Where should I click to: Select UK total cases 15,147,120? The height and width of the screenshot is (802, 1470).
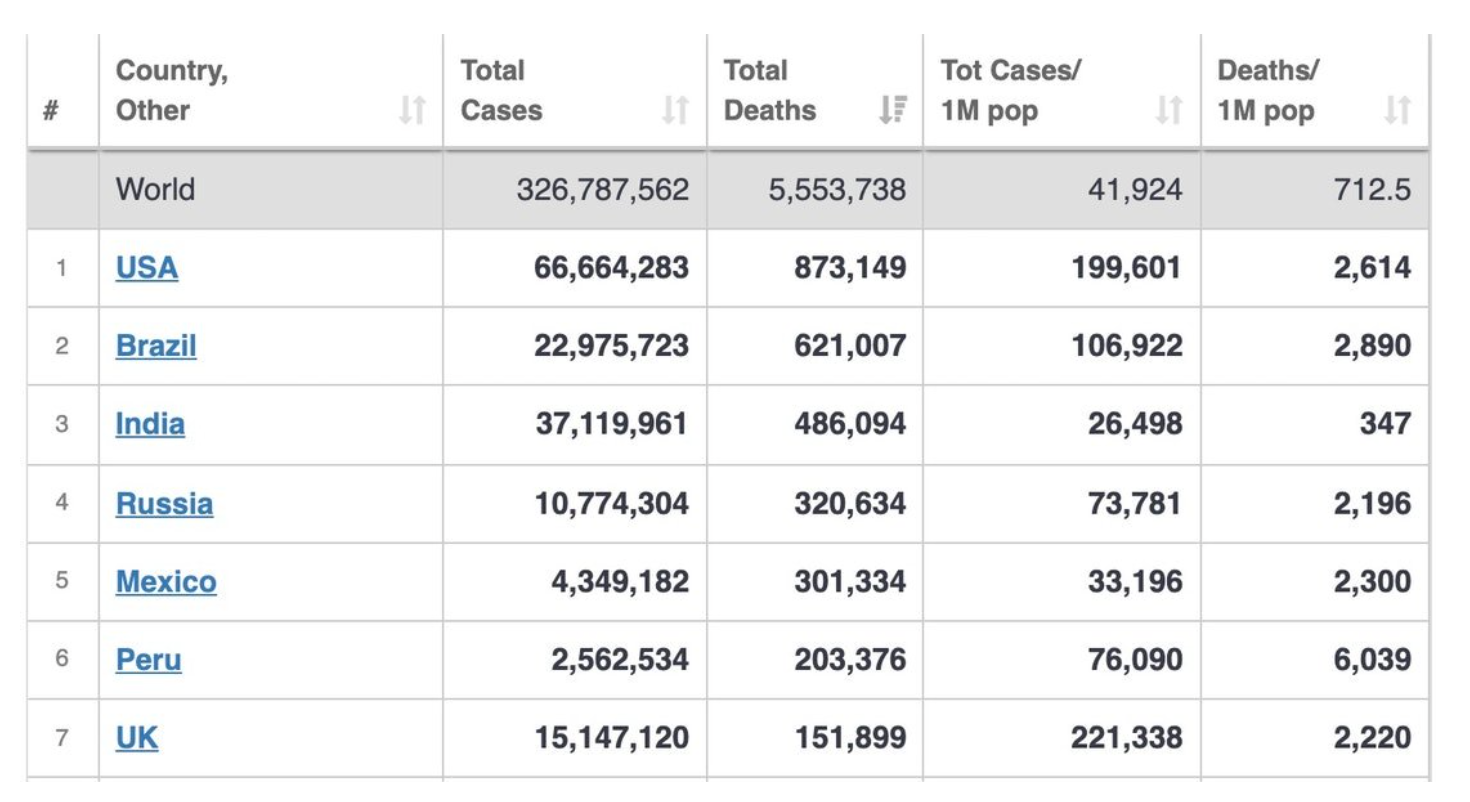(612, 738)
